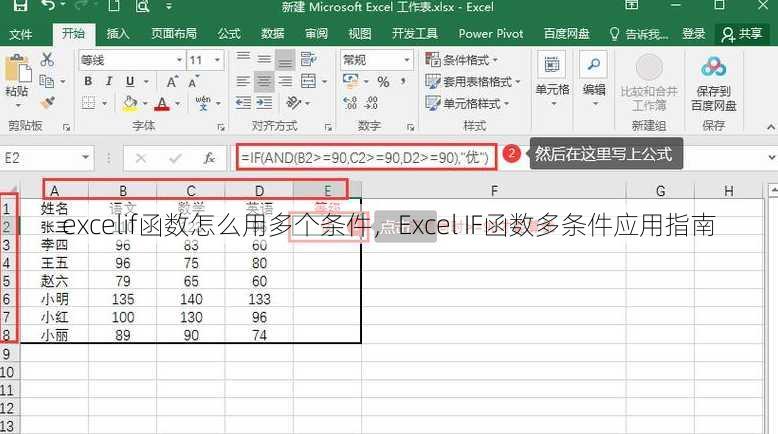Decrease the font size with smaller A

pyautogui.click(x=193, y=81)
